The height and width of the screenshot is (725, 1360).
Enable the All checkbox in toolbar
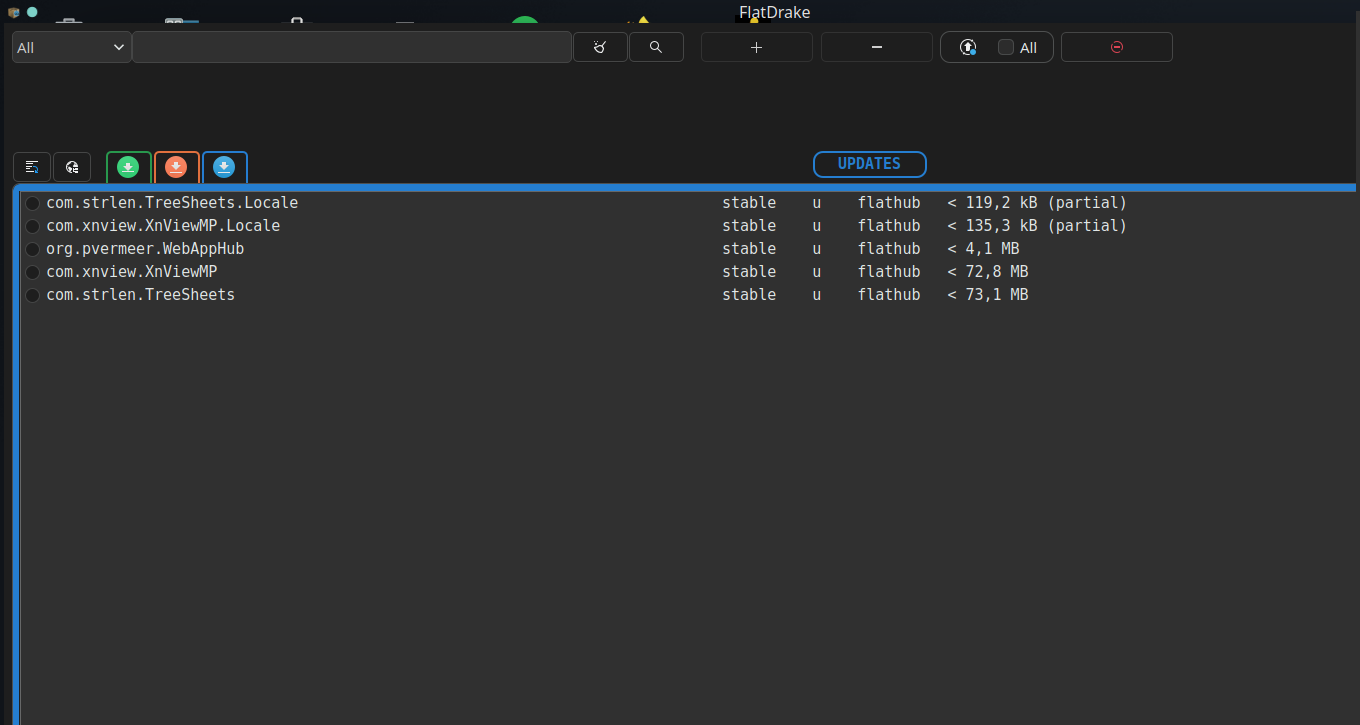pos(1006,47)
